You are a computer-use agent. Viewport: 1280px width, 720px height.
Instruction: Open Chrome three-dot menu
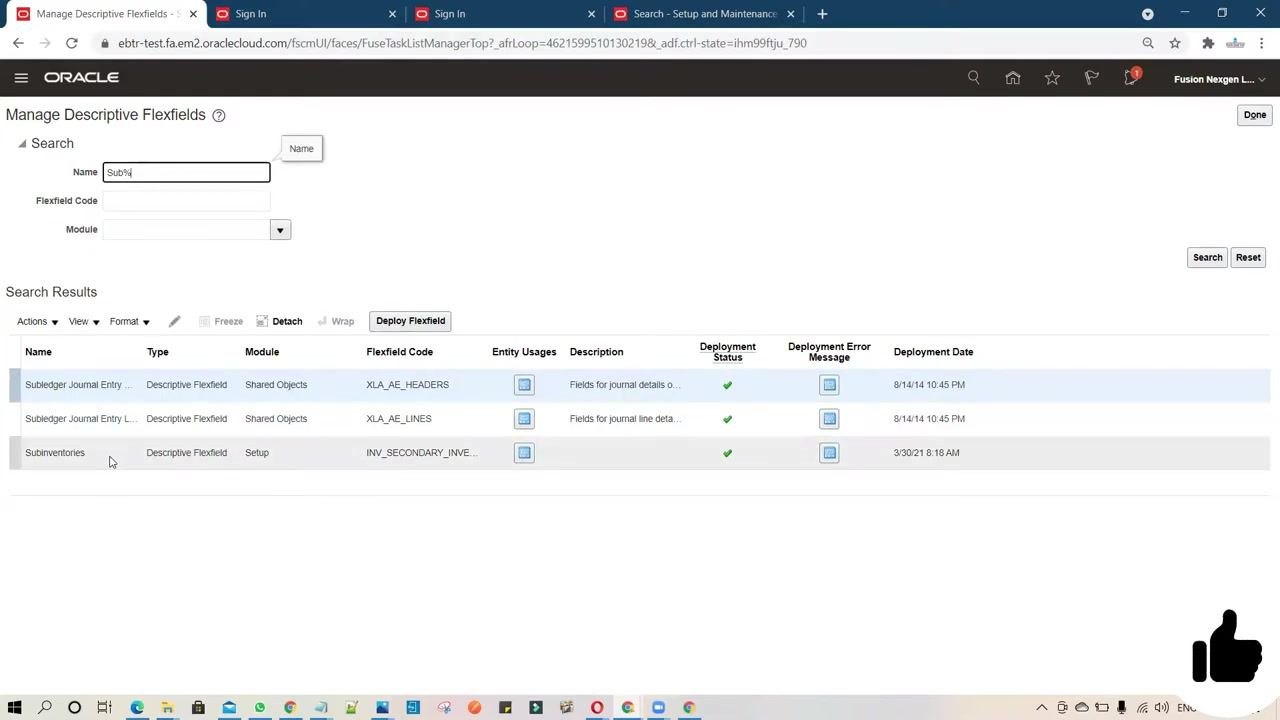1262,43
